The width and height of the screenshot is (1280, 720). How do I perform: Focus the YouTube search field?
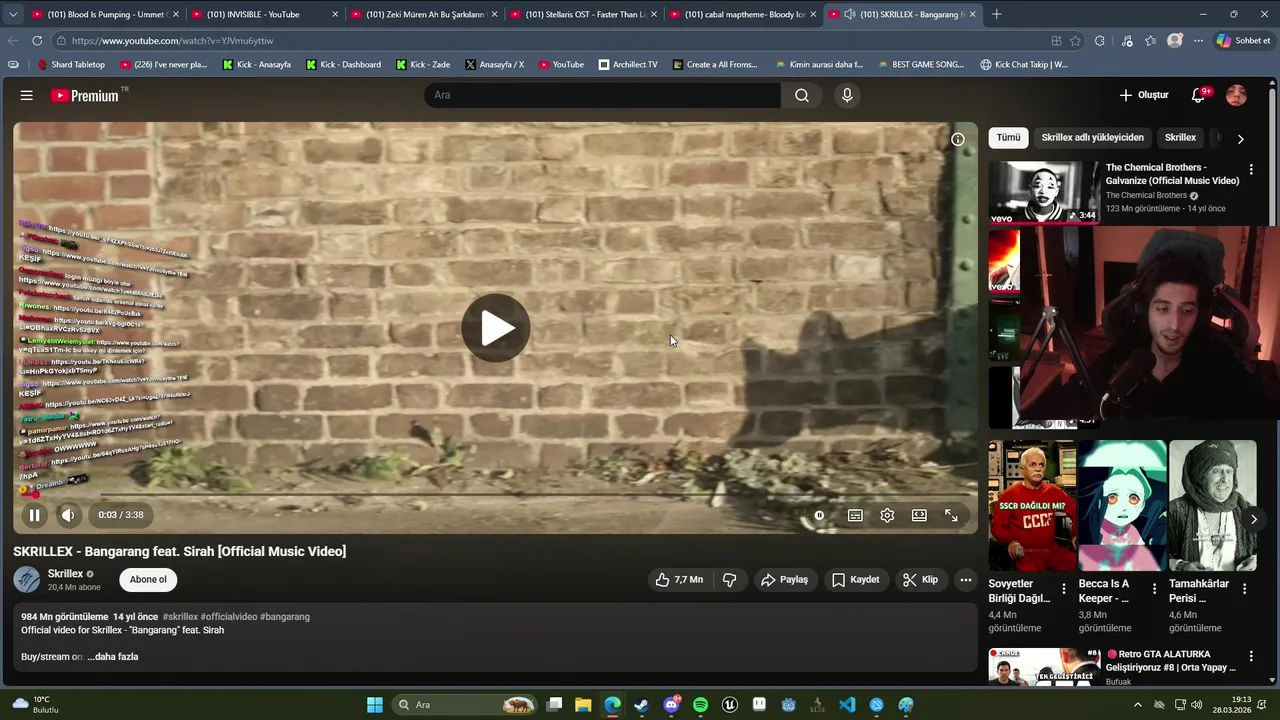click(x=602, y=95)
